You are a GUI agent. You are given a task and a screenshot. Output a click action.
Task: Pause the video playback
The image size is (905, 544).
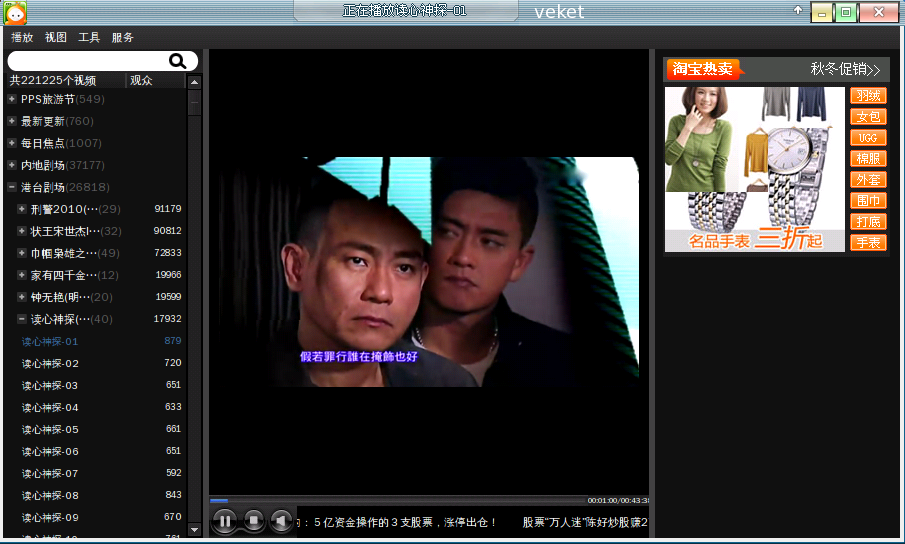[225, 521]
